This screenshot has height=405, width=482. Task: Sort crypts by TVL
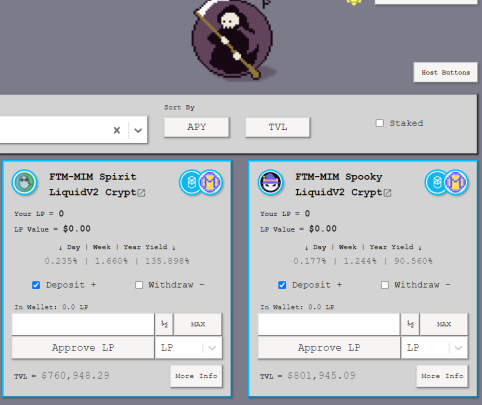tap(278, 127)
